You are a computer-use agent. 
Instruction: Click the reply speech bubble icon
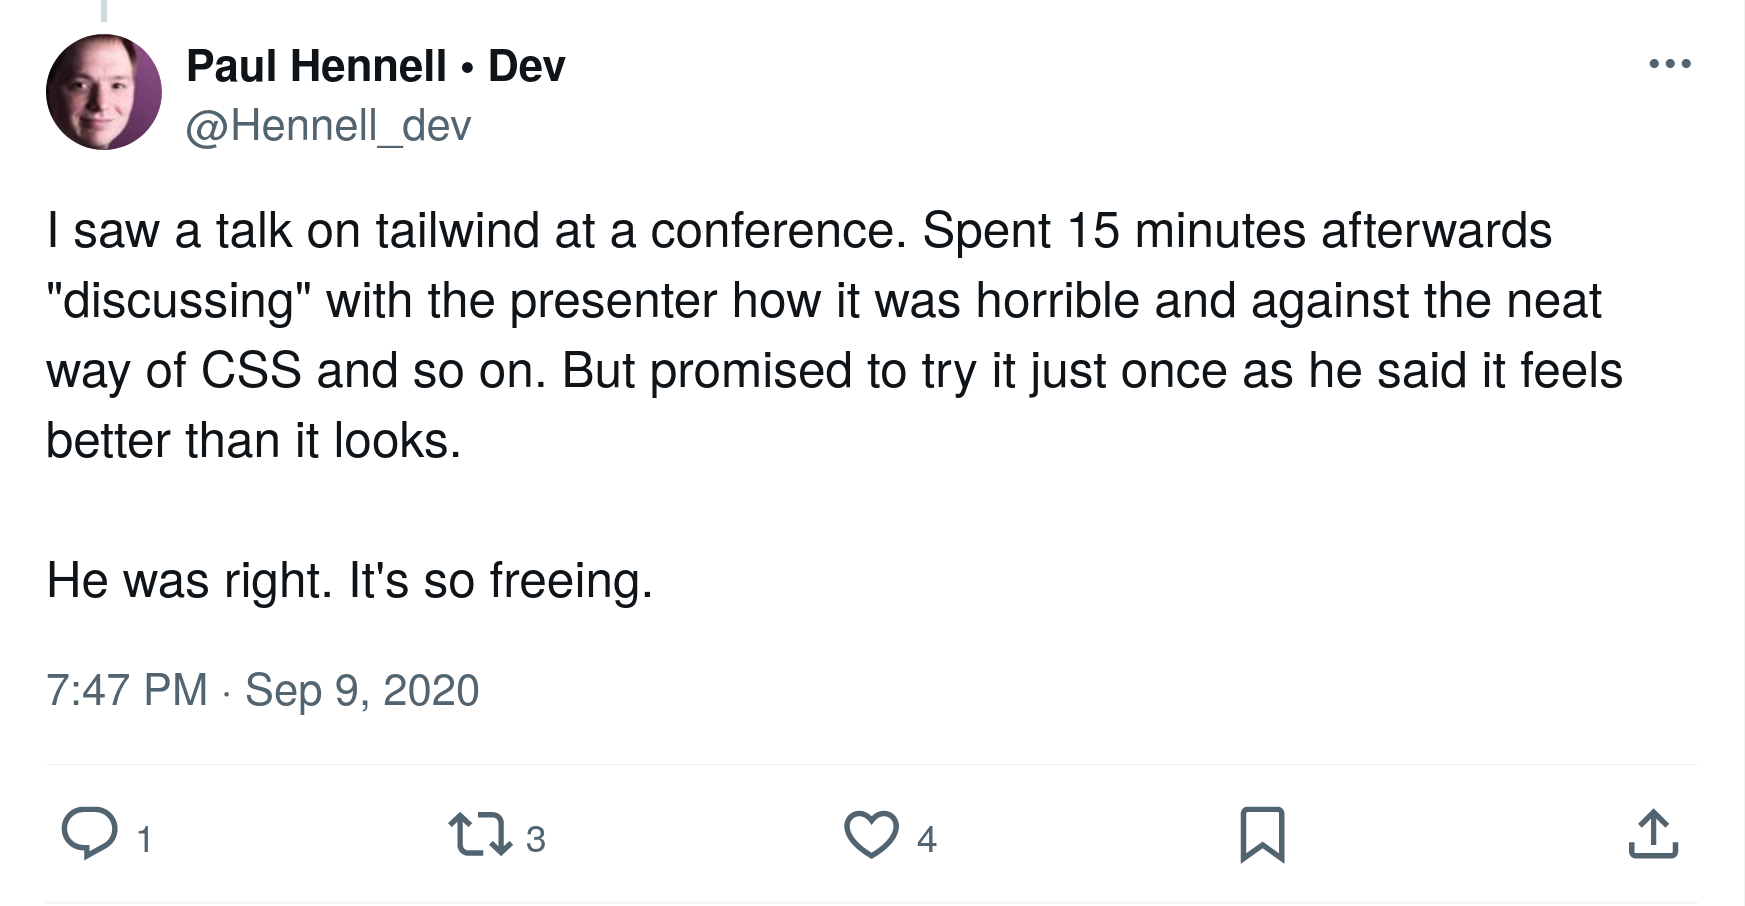click(x=90, y=834)
